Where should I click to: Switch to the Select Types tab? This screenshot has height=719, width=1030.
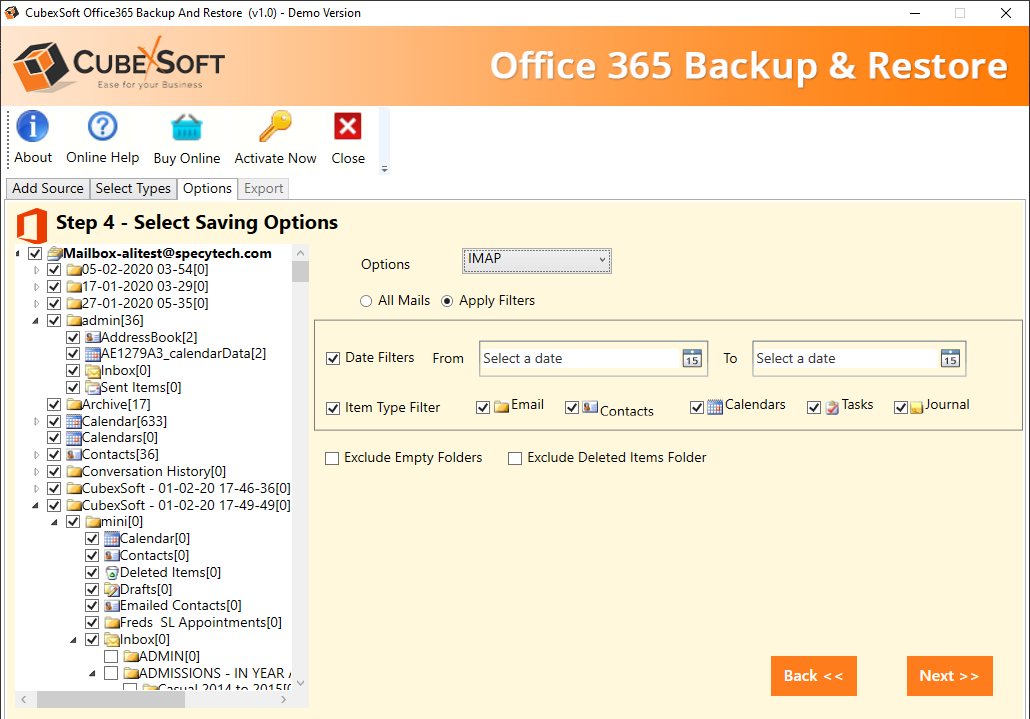coord(133,188)
